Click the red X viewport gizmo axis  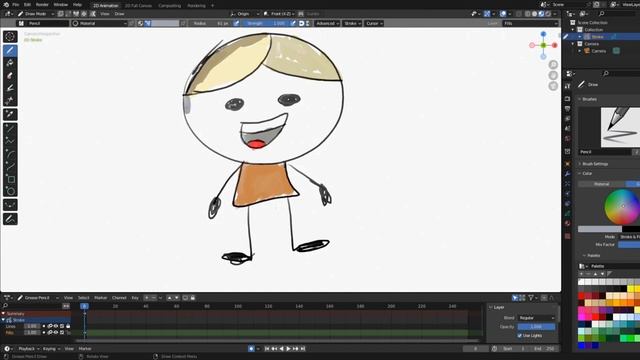[x=555, y=45]
